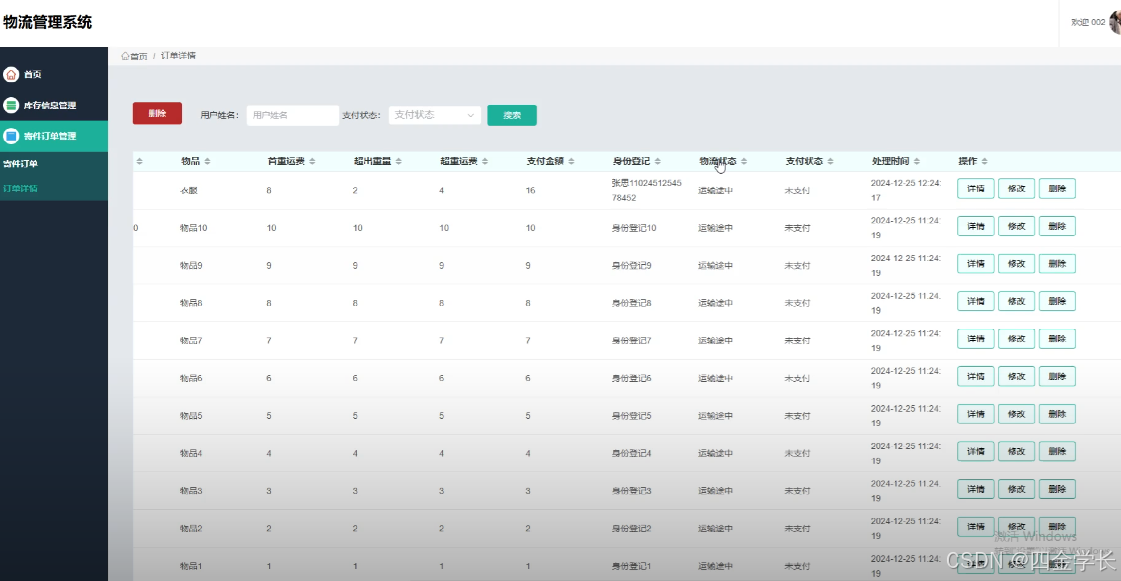Click the red 删除 batch delete button

tap(157, 114)
